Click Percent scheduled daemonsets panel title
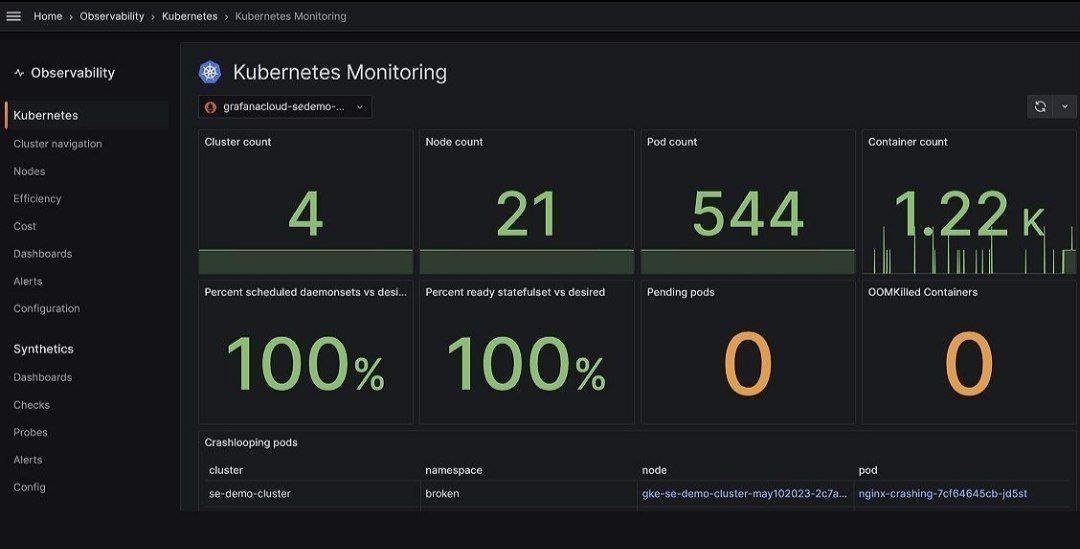Screen dimensions: 1080x549 pyautogui.click(x=306, y=292)
